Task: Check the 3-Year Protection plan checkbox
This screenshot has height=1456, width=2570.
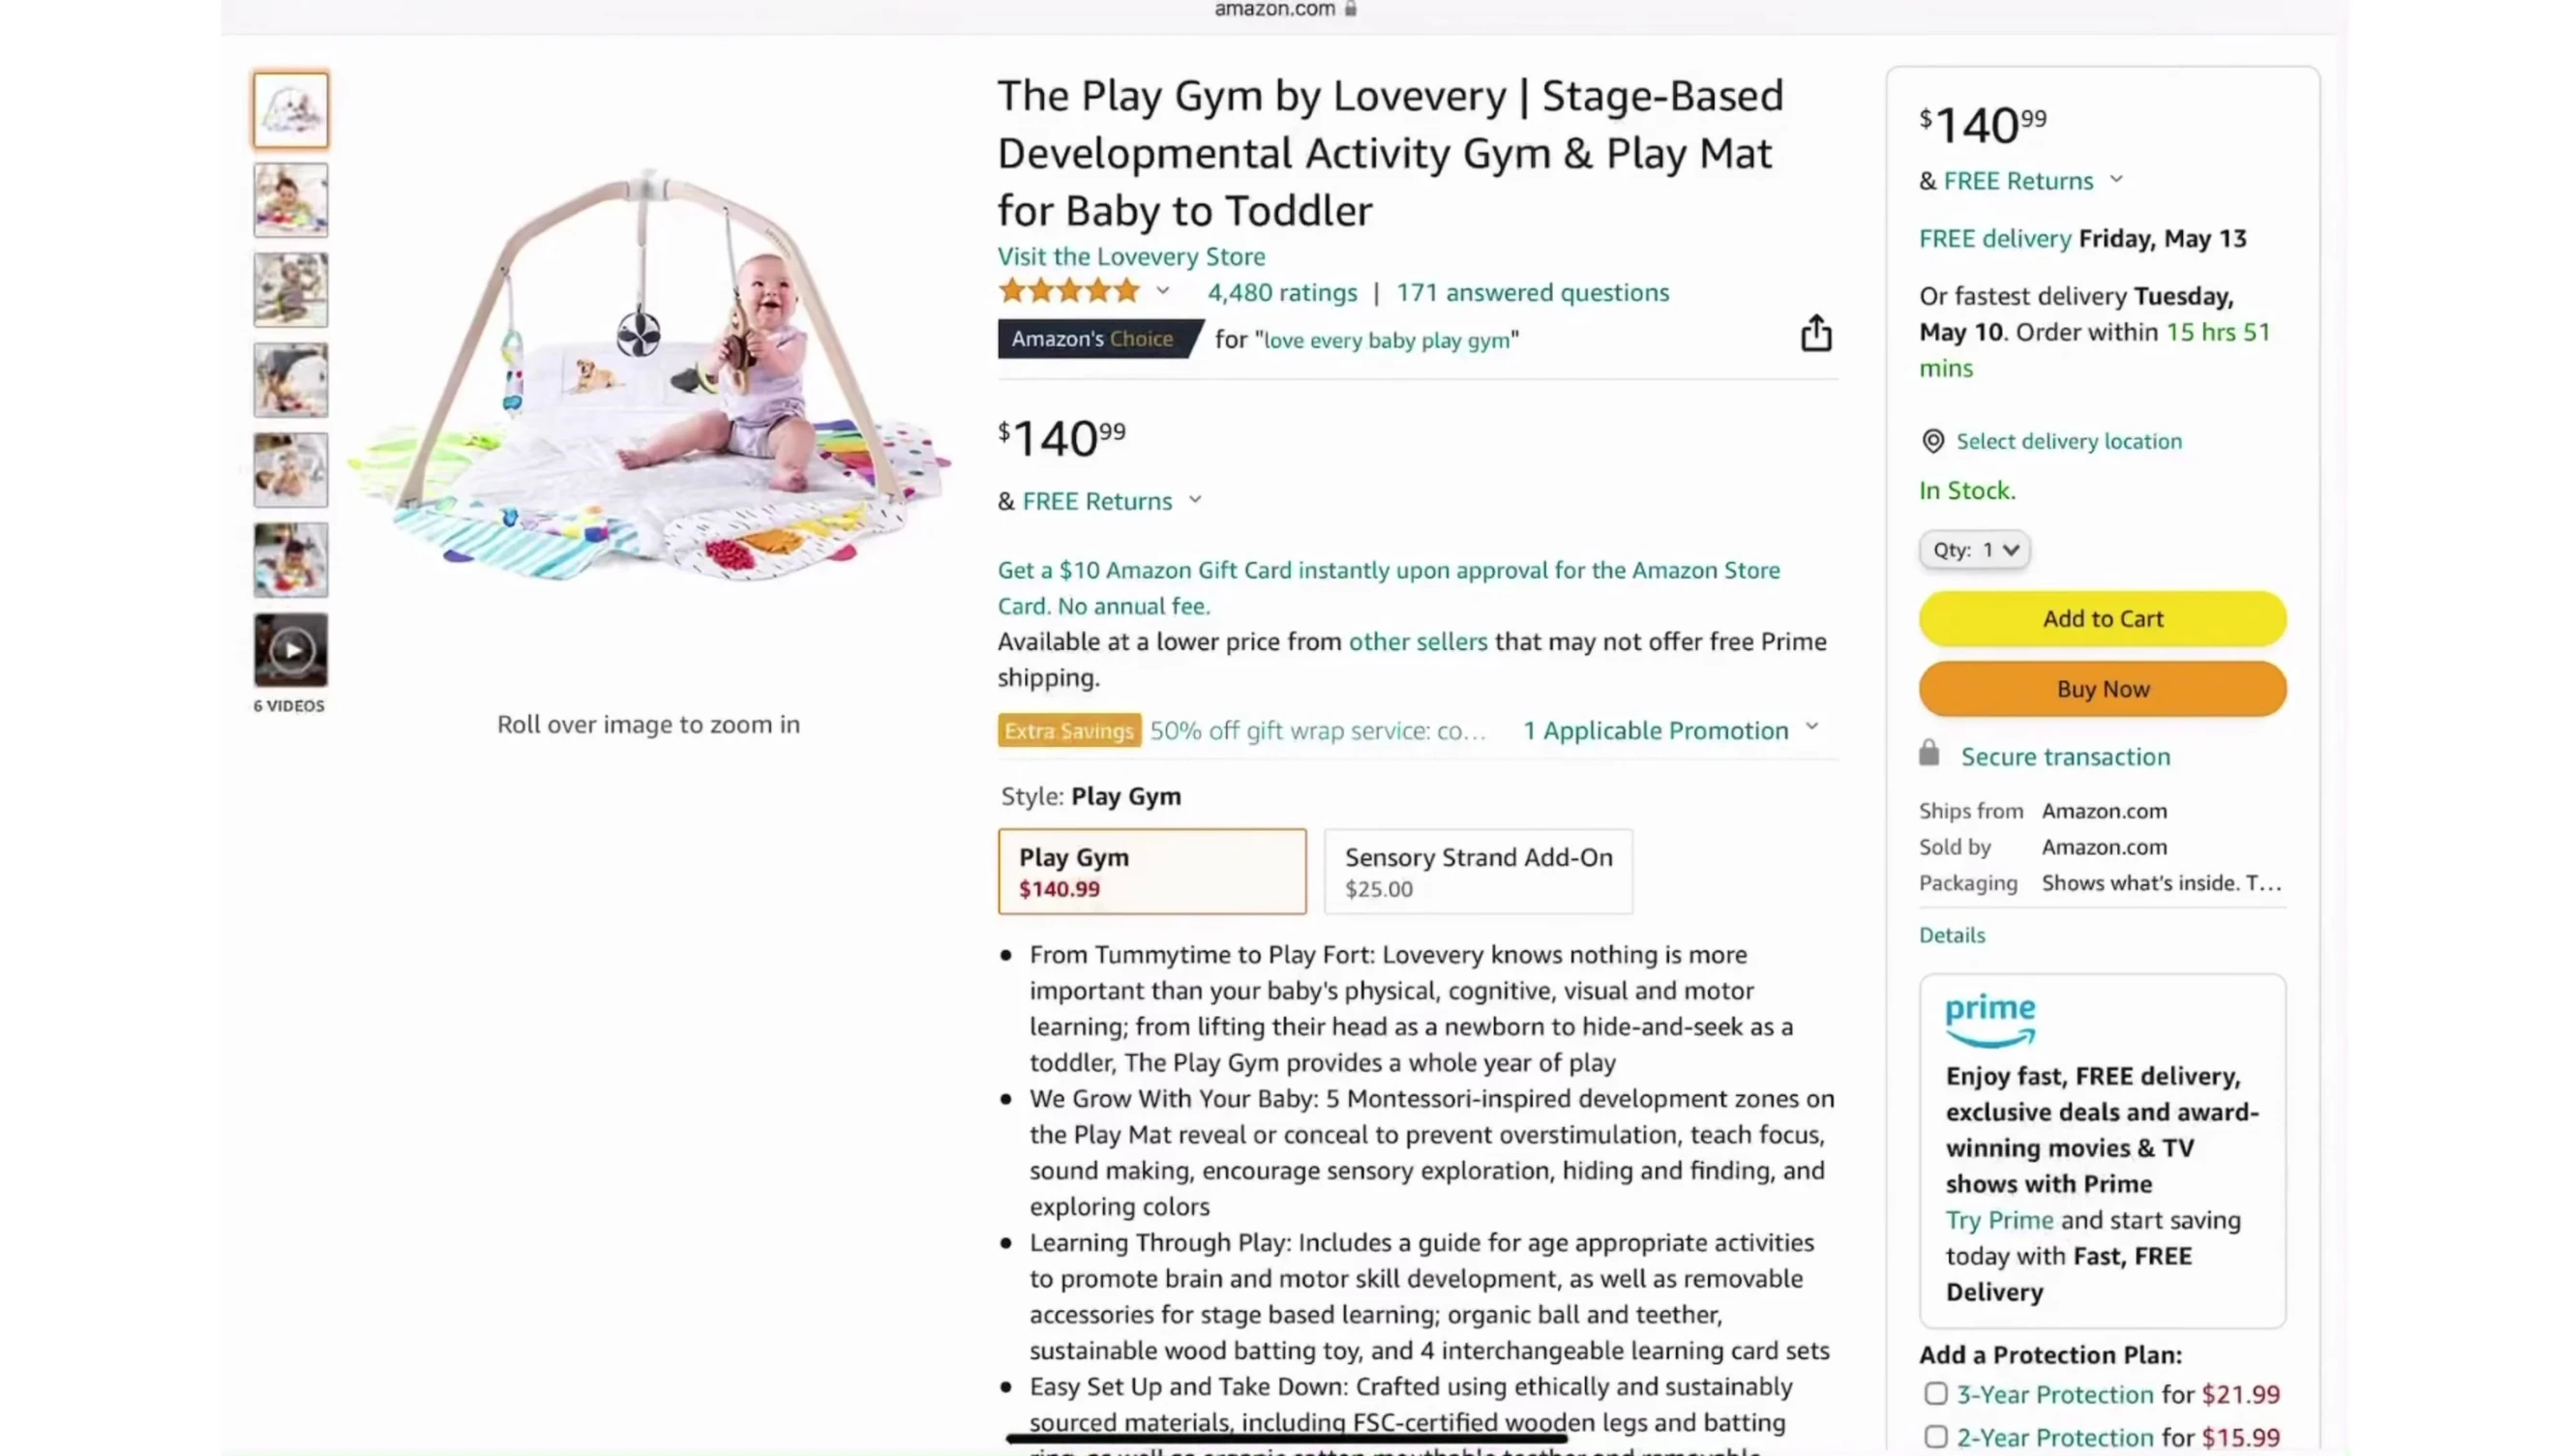Action: [x=1936, y=1393]
